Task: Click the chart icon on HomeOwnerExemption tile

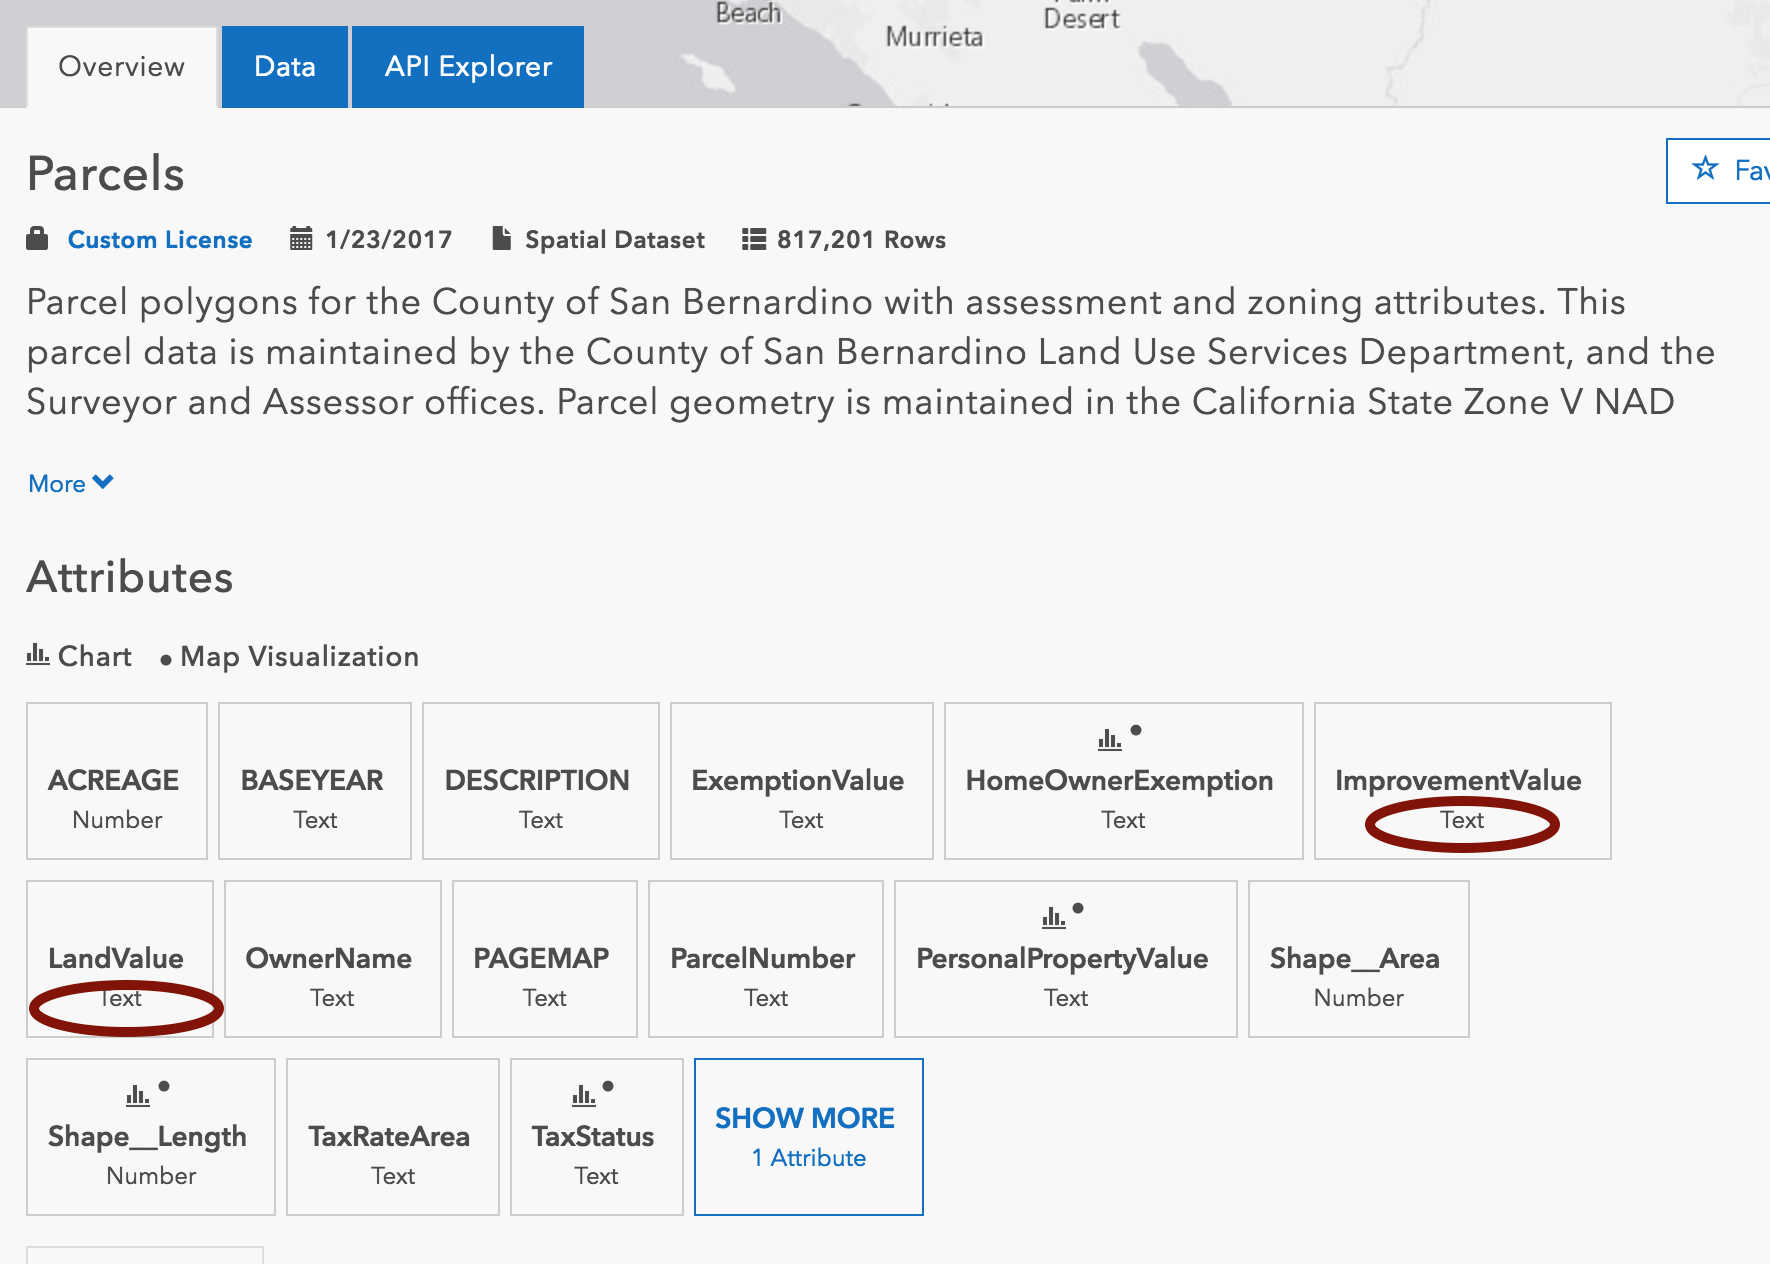Action: 1109,740
